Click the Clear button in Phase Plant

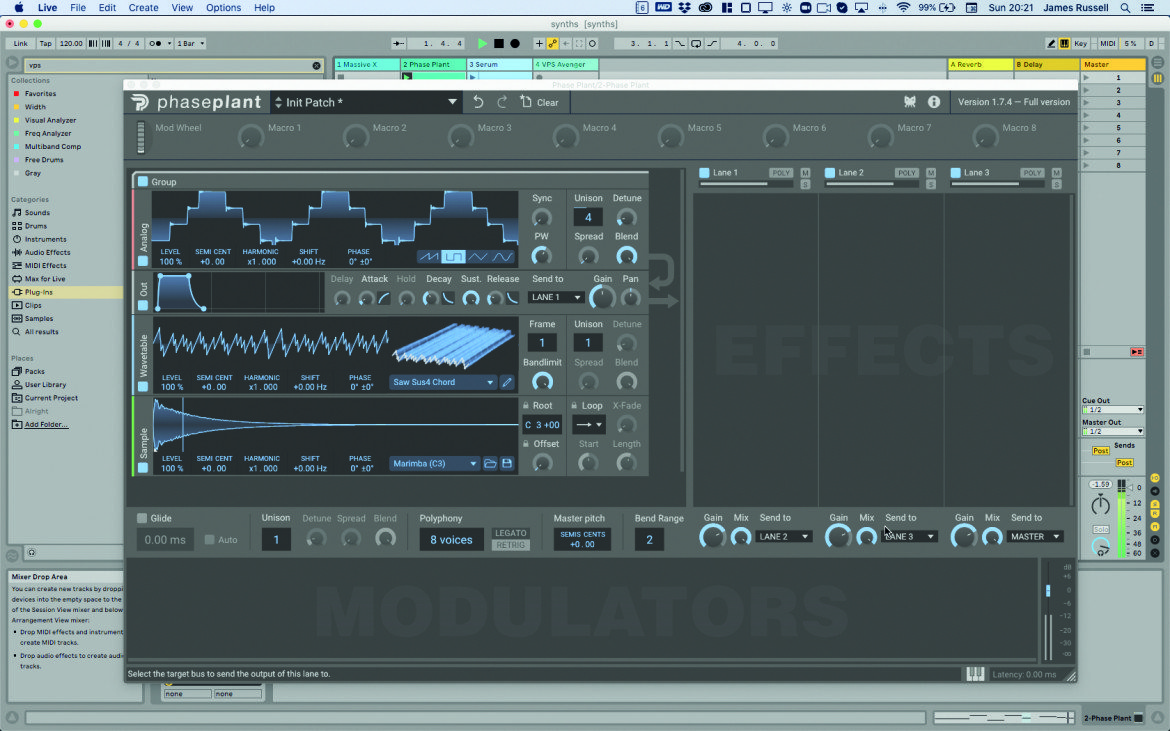(x=539, y=102)
